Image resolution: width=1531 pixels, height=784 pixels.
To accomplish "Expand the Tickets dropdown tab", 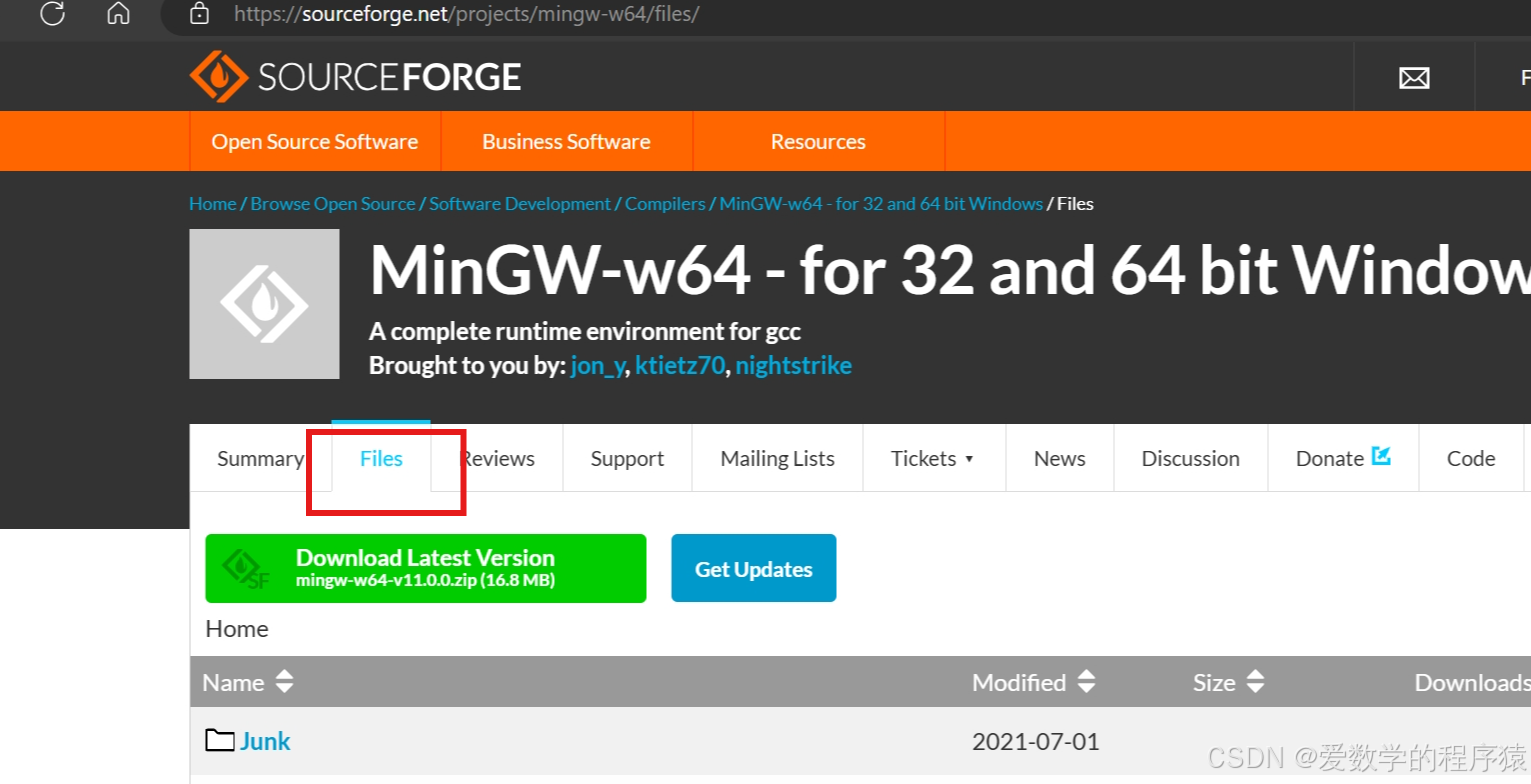I will click(x=933, y=459).
